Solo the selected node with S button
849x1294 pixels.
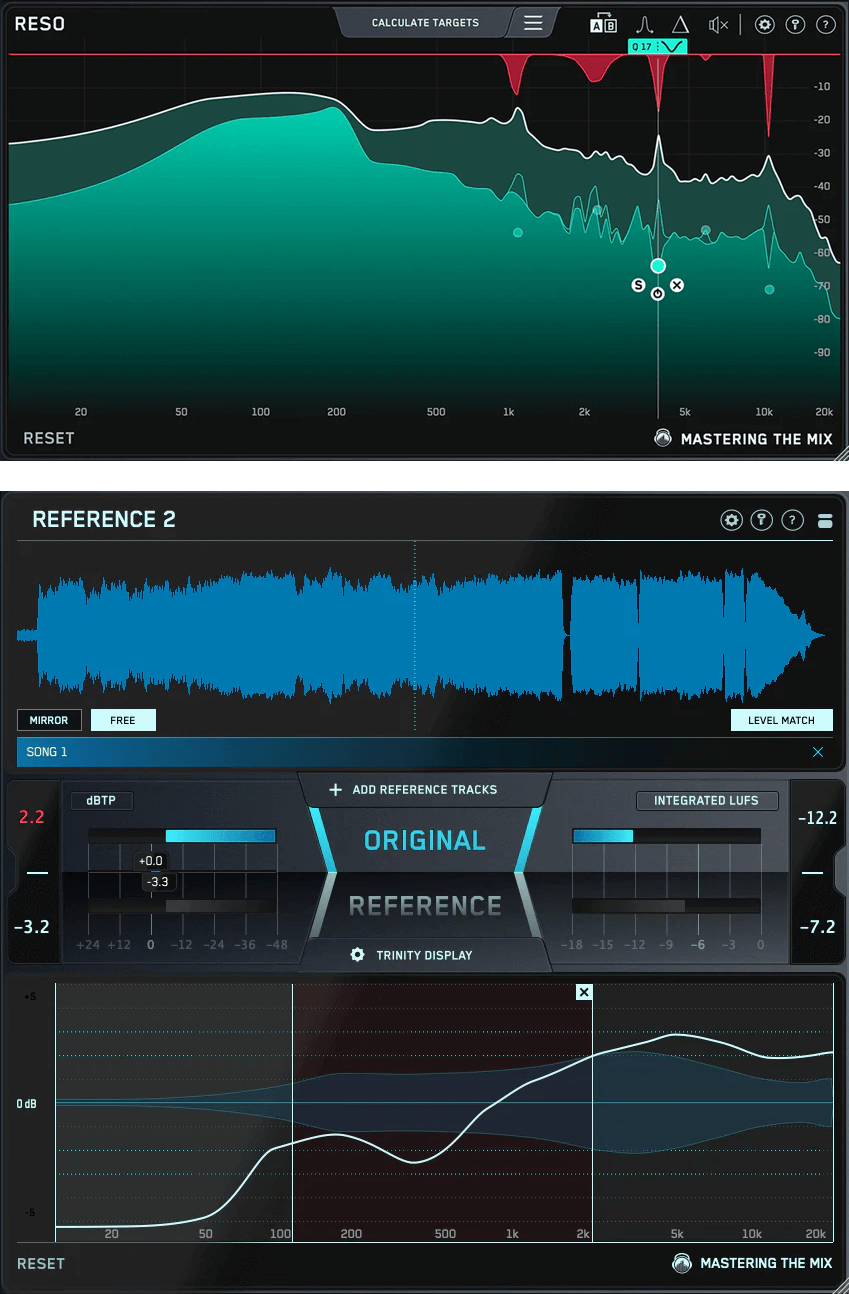pos(638,285)
